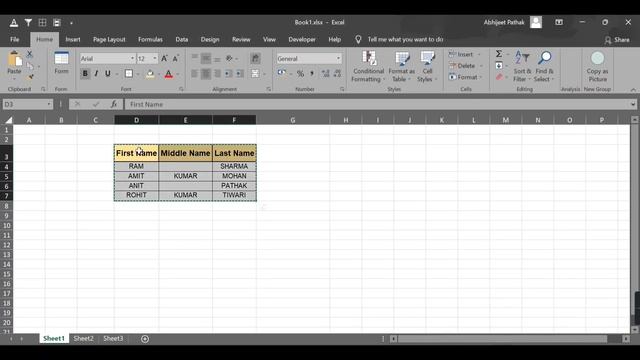Toggle Bottom Align in Alignment group
Screen dimensions: 640x360
click(x=217, y=59)
